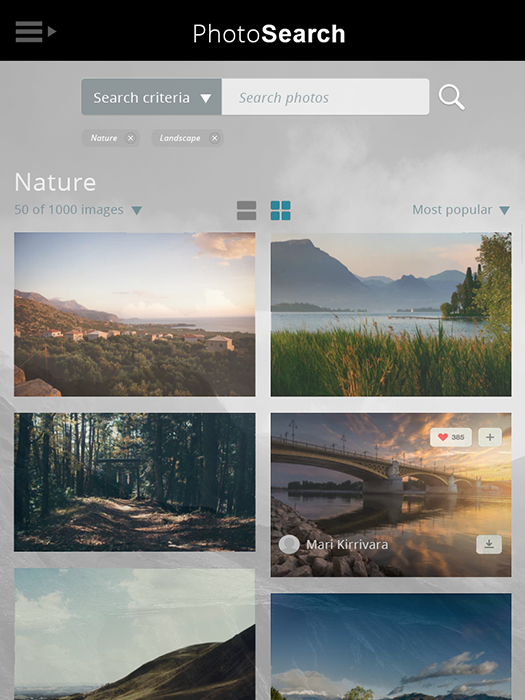Add bridge photo with plus icon
525x700 pixels.
click(490, 437)
